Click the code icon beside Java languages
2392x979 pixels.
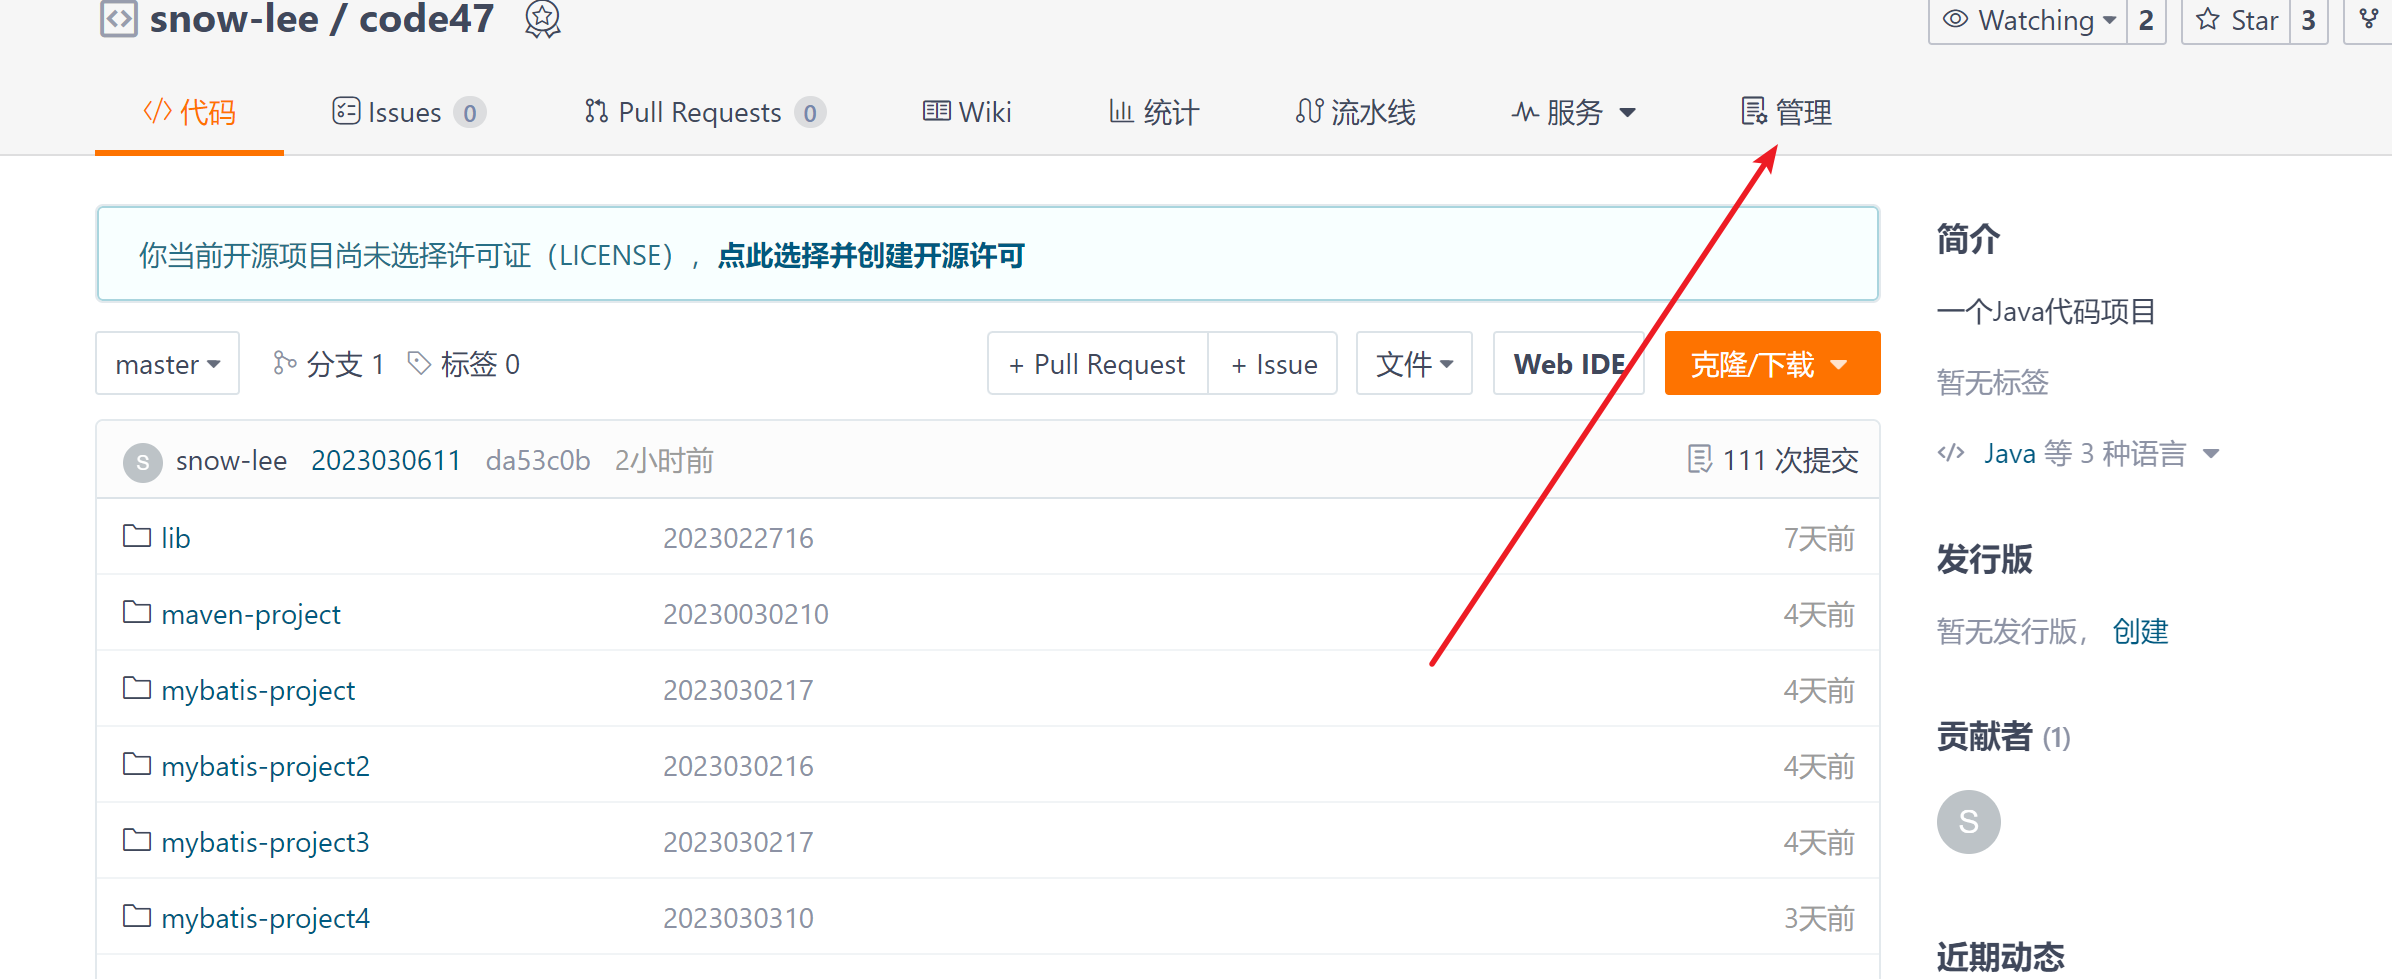coord(1951,453)
